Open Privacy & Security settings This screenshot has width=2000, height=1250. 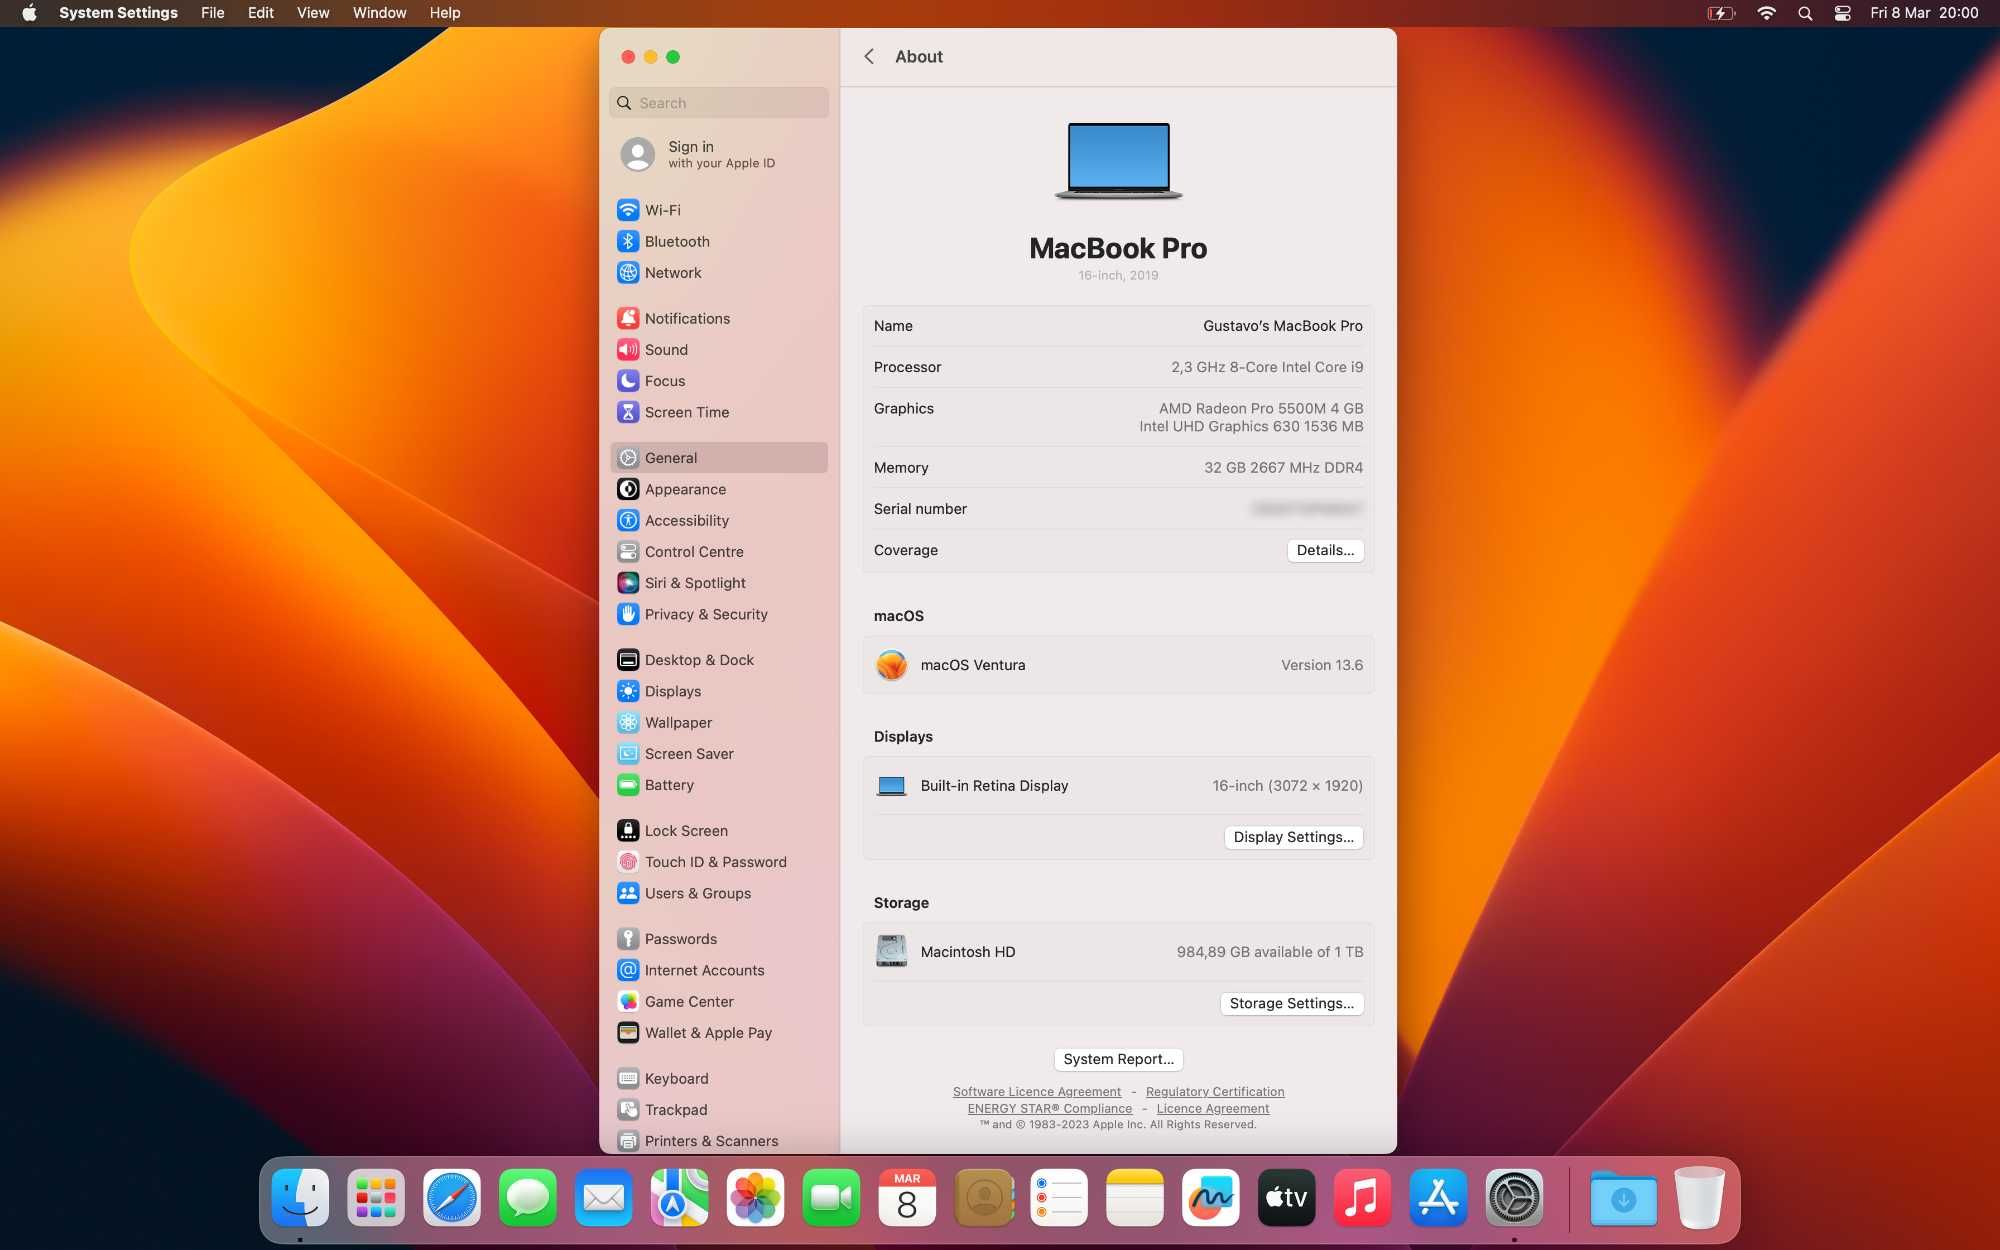(x=718, y=614)
